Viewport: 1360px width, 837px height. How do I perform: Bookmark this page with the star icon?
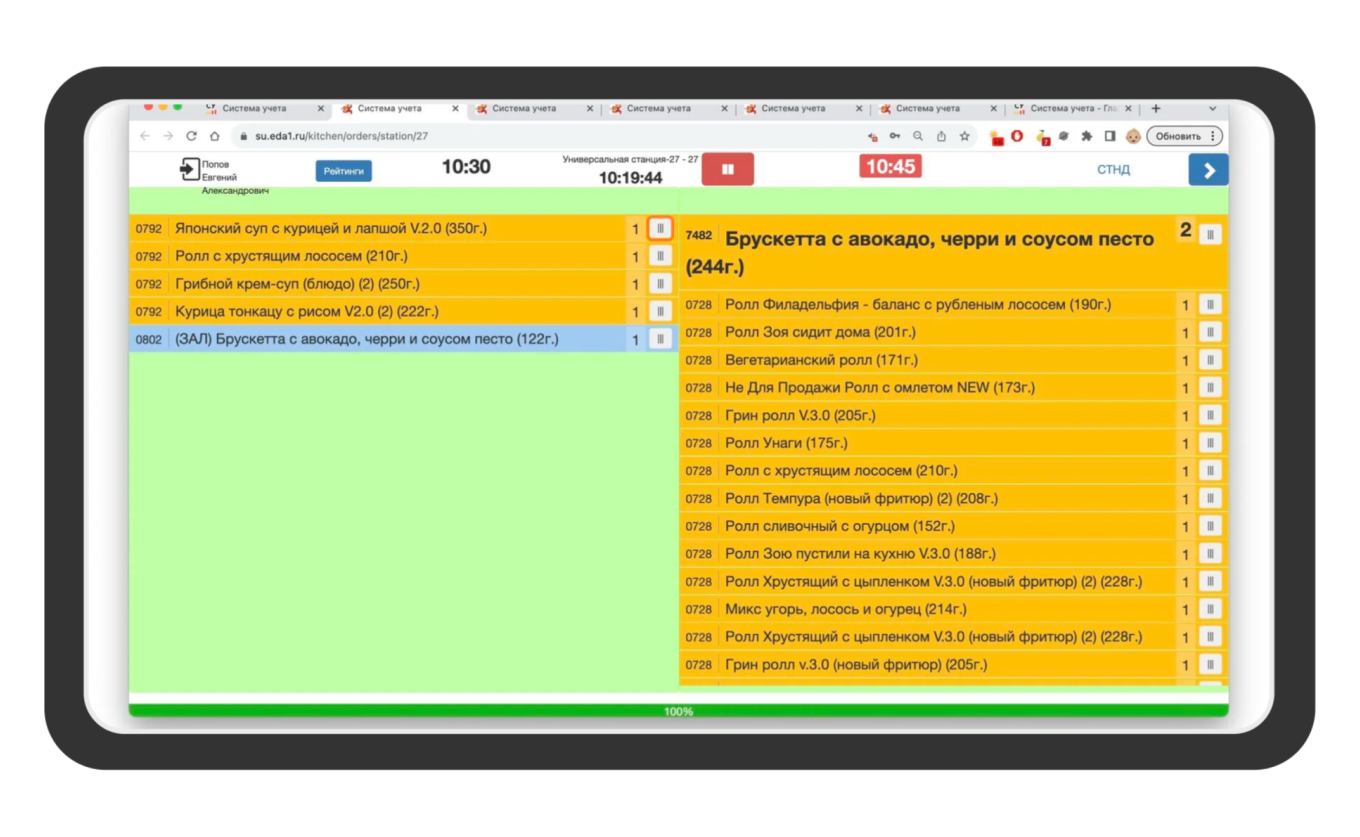tap(965, 136)
